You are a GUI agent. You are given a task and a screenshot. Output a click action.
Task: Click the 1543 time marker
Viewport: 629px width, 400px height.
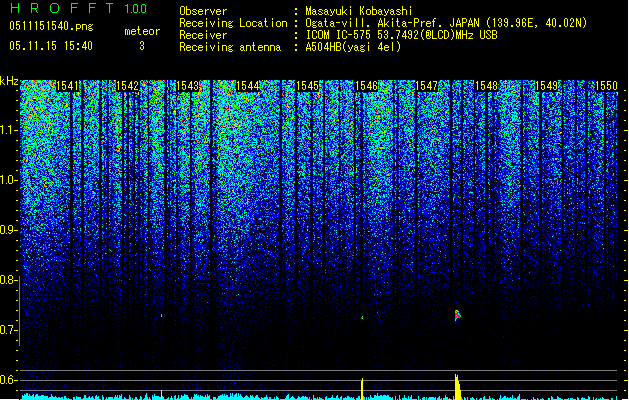(187, 86)
